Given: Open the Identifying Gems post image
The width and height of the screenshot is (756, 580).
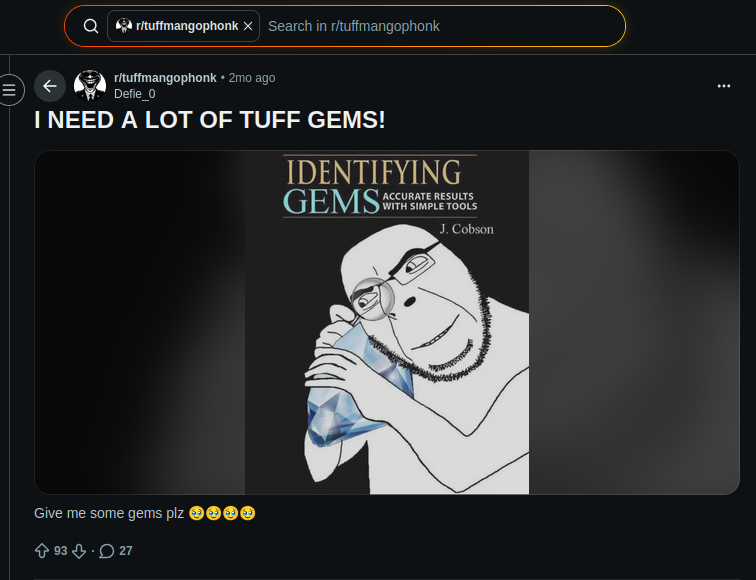Looking at the screenshot, I should [387, 322].
